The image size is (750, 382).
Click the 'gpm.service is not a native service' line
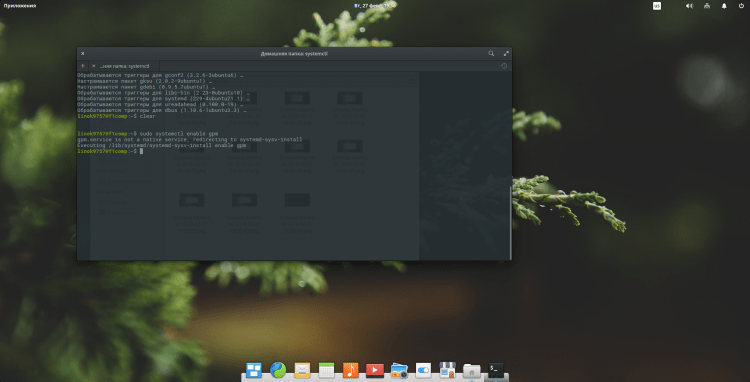coord(189,139)
